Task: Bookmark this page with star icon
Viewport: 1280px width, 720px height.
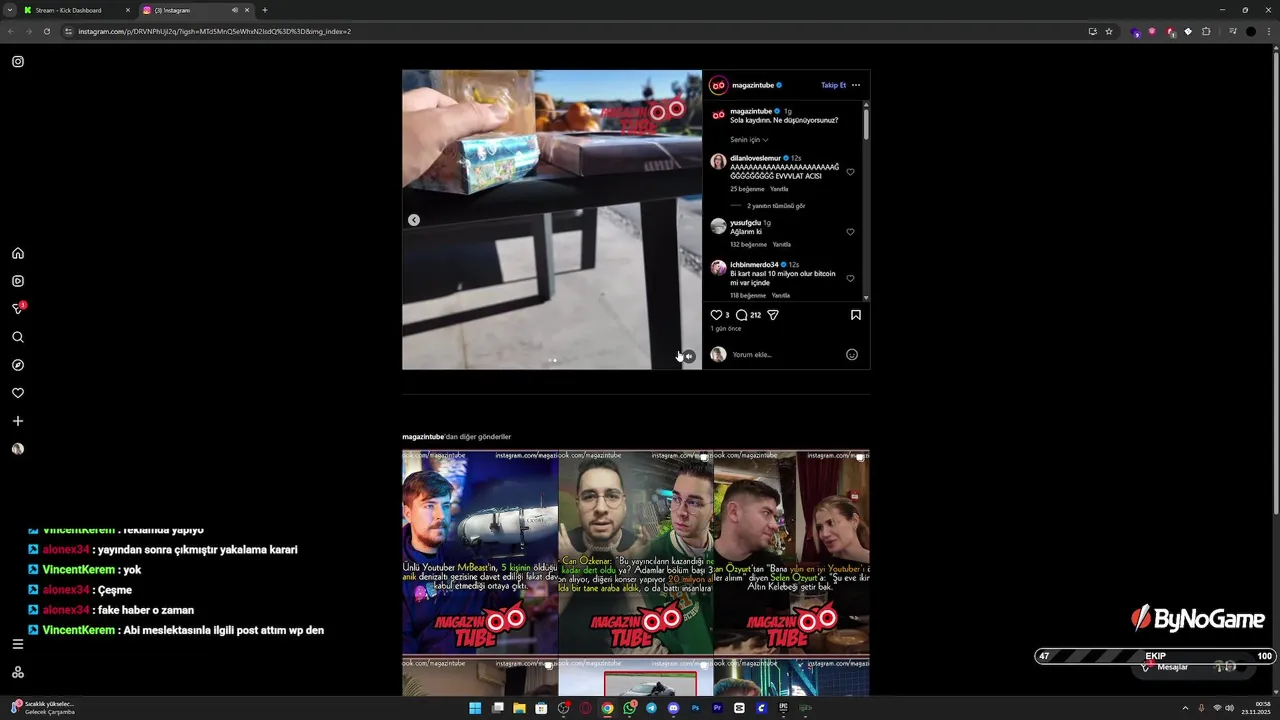Action: tap(1109, 31)
